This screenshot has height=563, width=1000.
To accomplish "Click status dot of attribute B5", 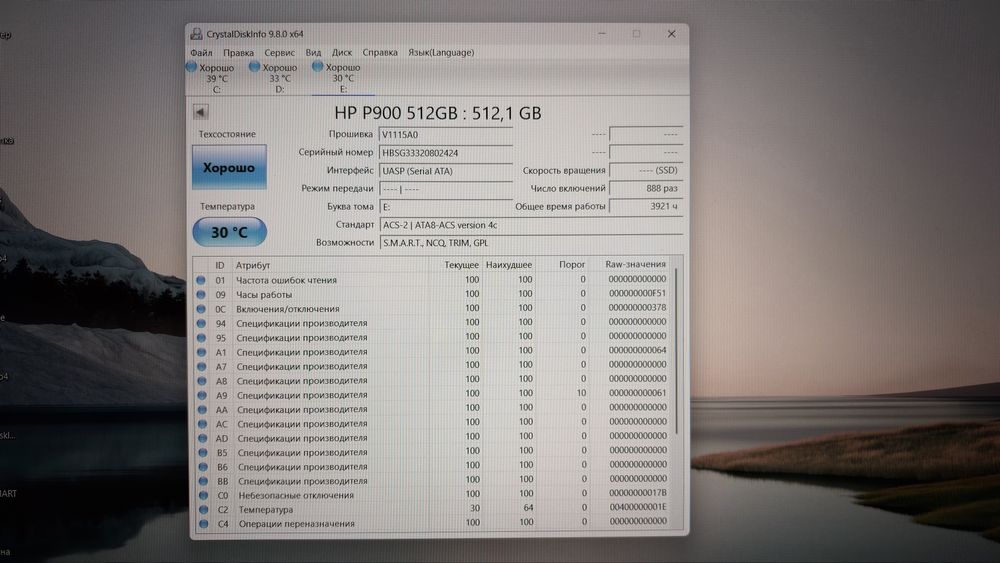I will pos(203,453).
